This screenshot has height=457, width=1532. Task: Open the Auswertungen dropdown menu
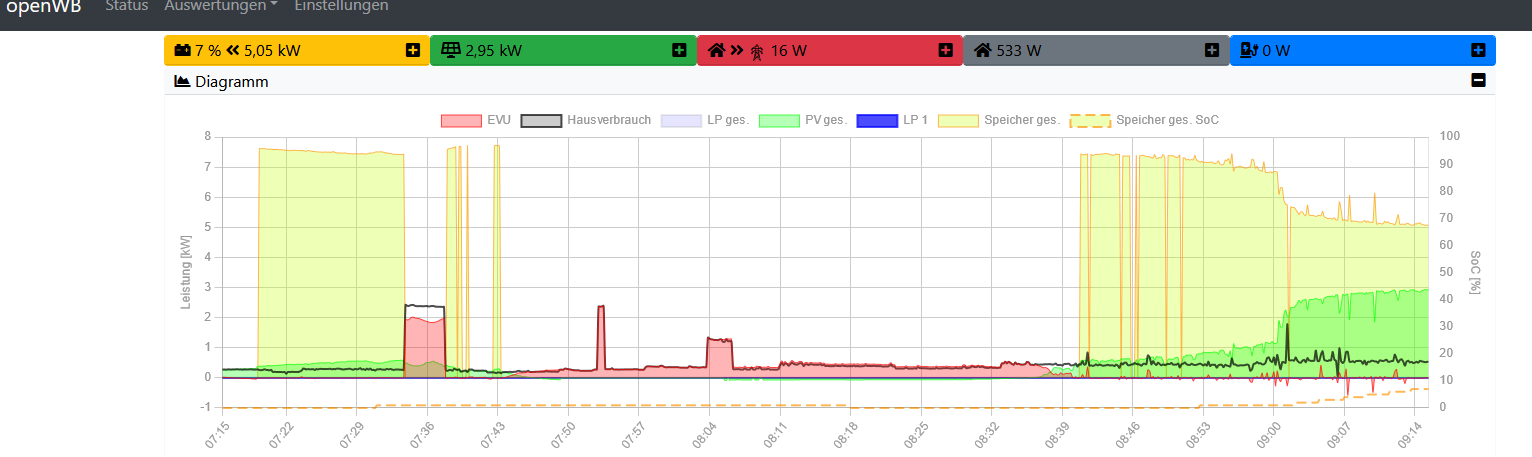[221, 6]
